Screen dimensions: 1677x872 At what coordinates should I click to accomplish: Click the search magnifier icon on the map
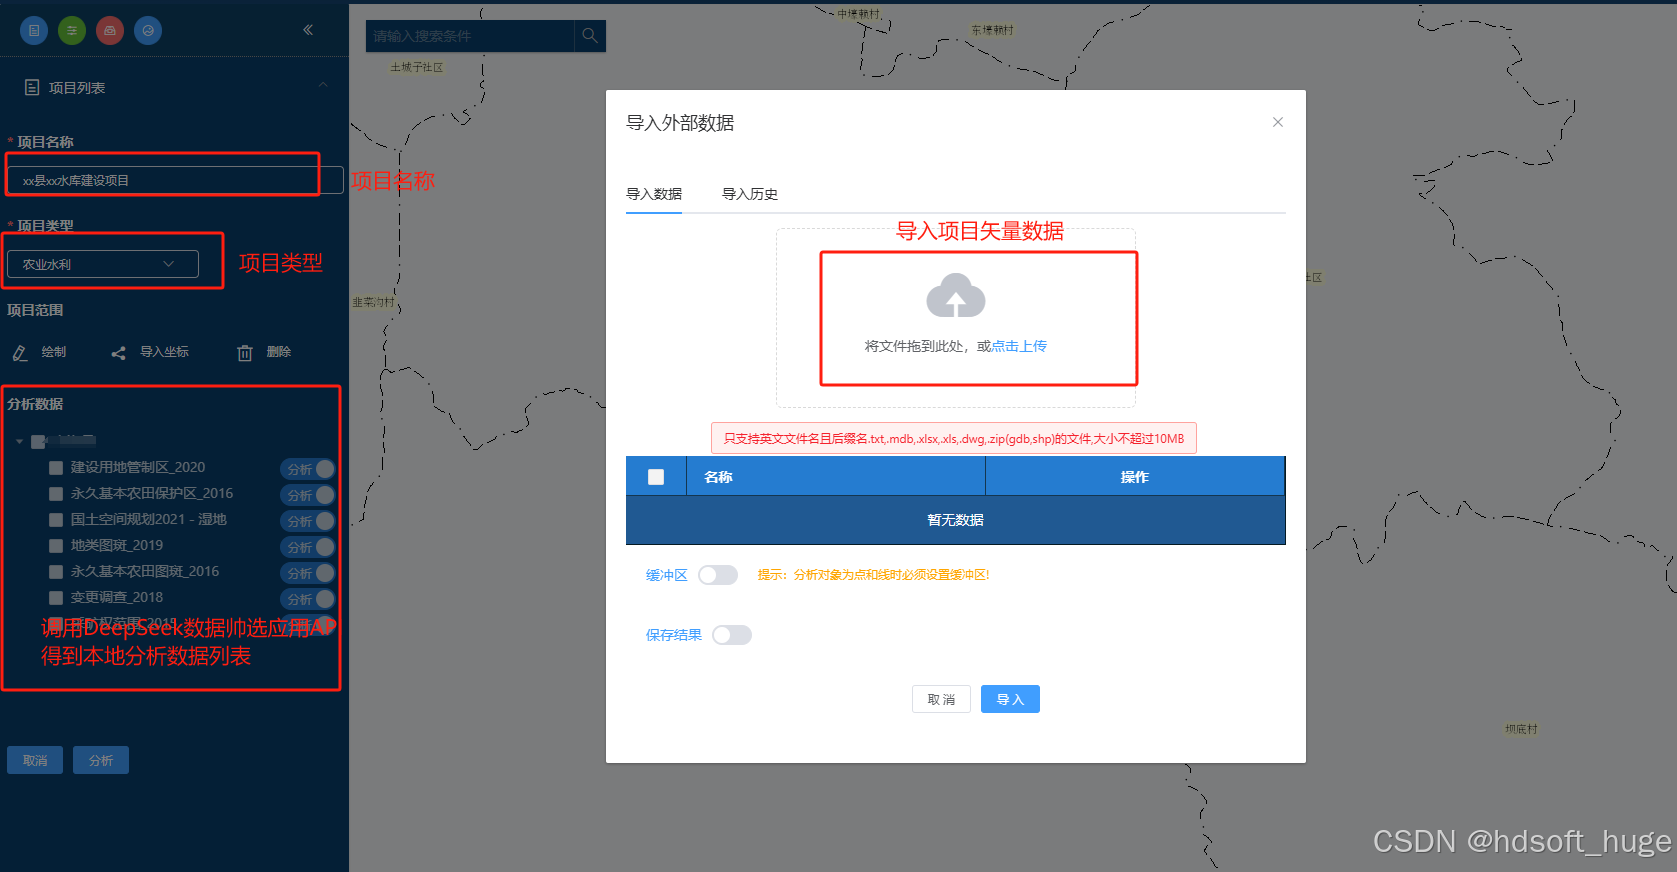click(590, 36)
